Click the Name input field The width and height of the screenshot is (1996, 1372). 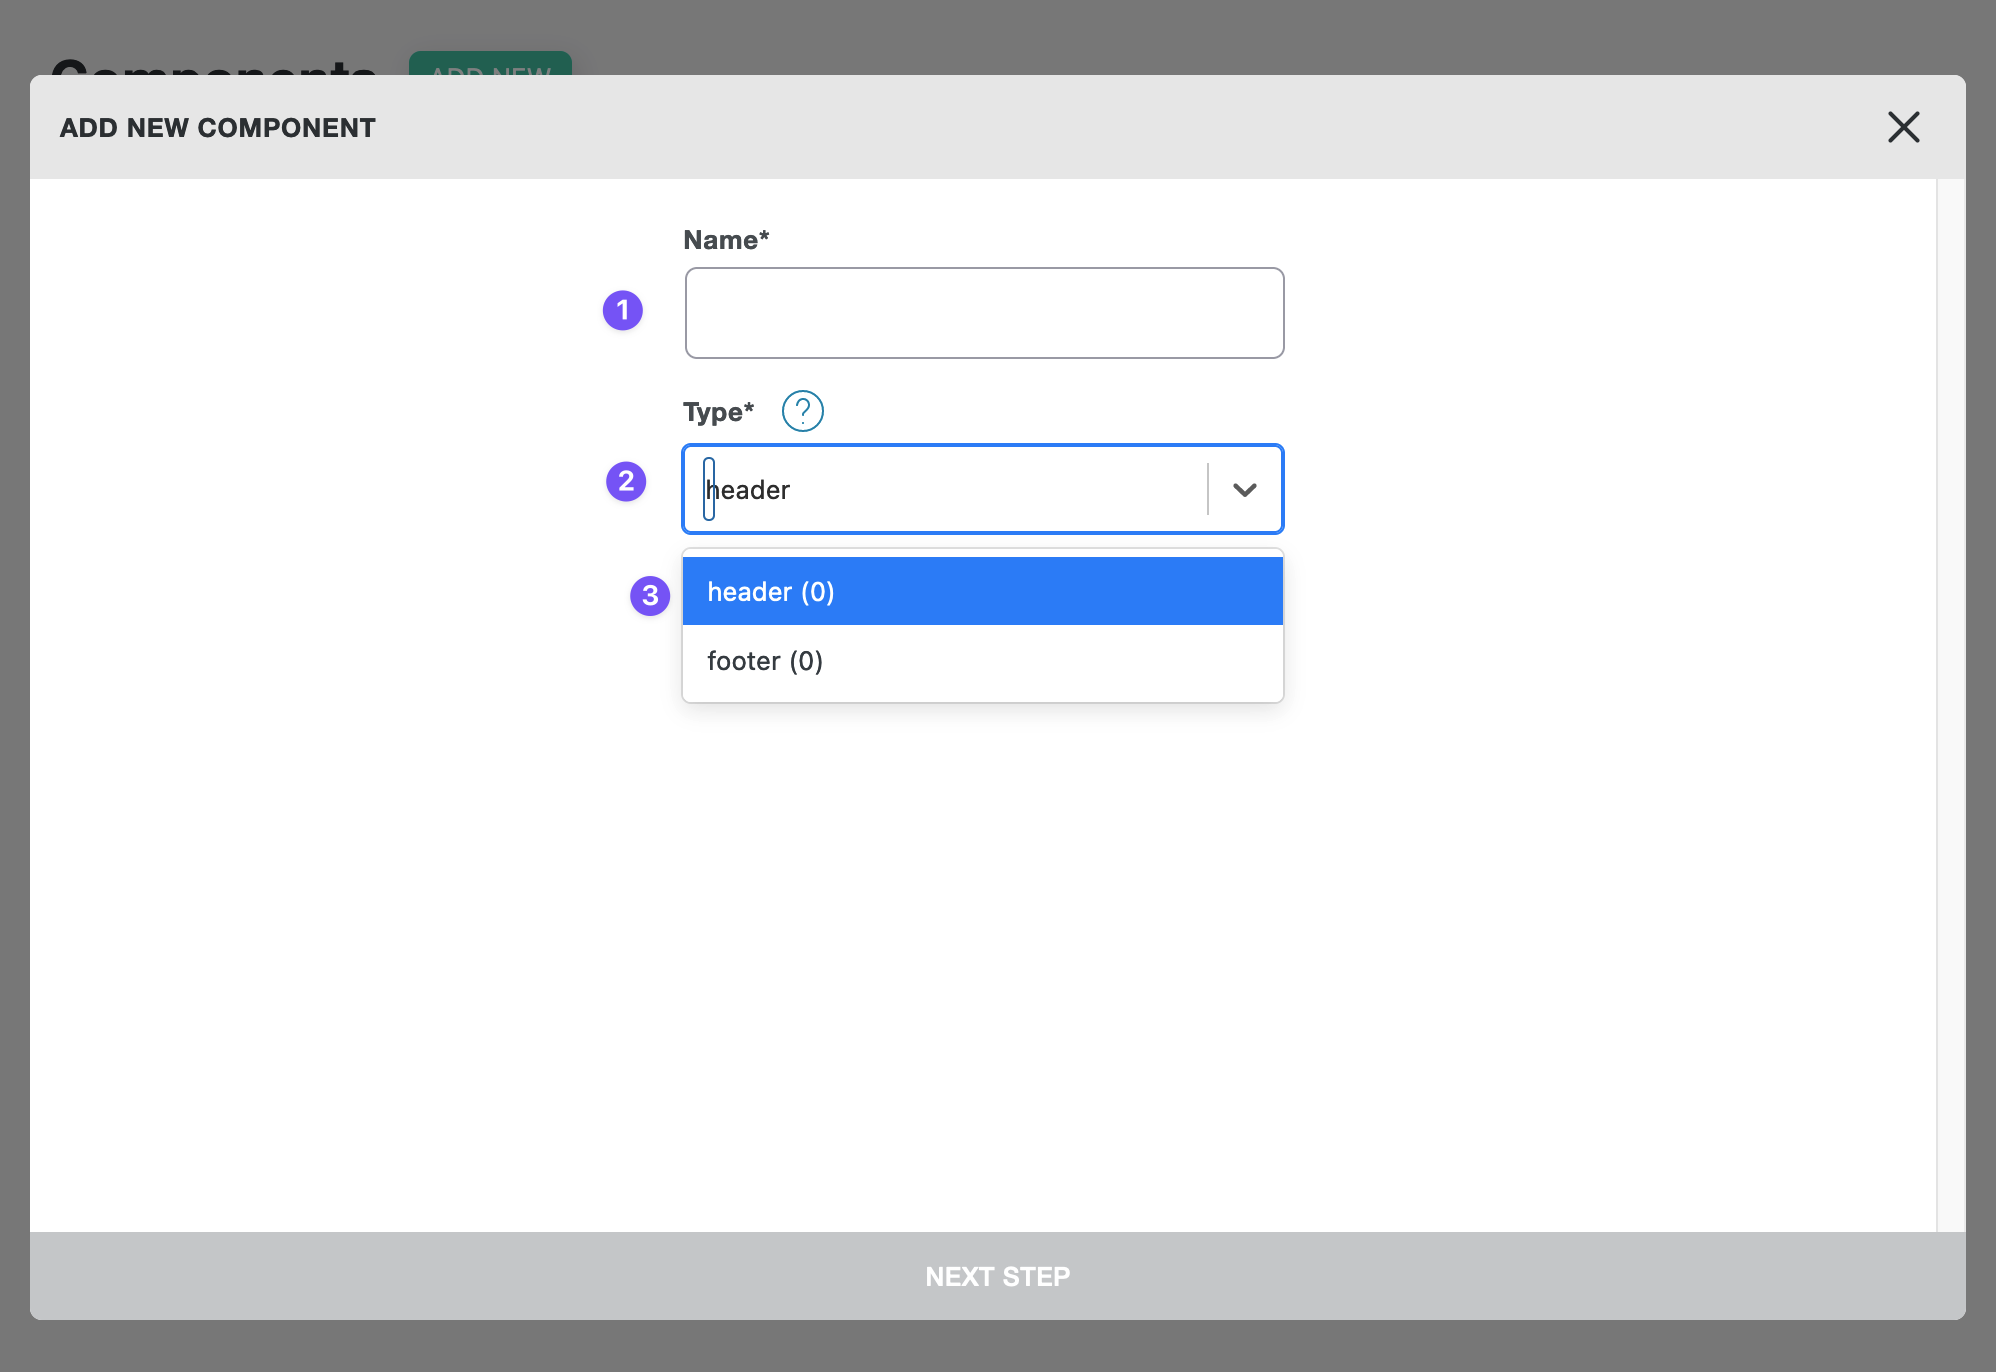click(983, 312)
